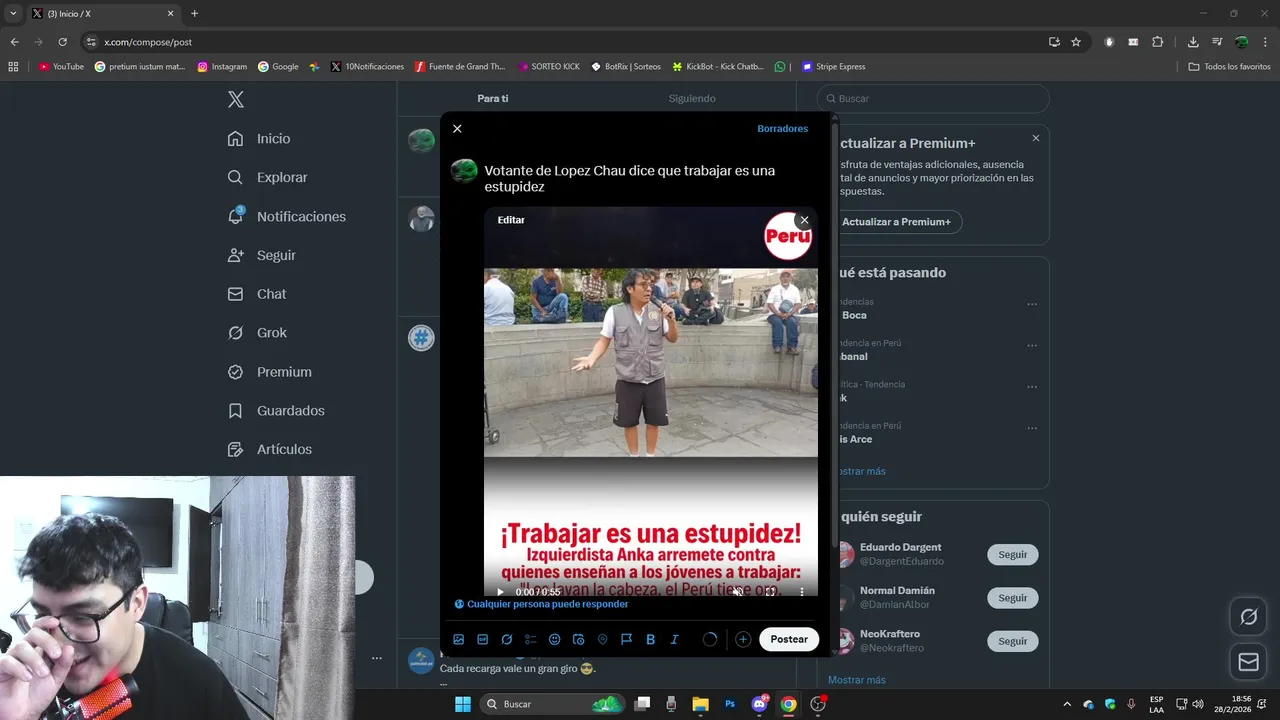Viewport: 1280px width, 720px height.
Task: Reload the page in Chrome
Action: pyautogui.click(x=62, y=42)
